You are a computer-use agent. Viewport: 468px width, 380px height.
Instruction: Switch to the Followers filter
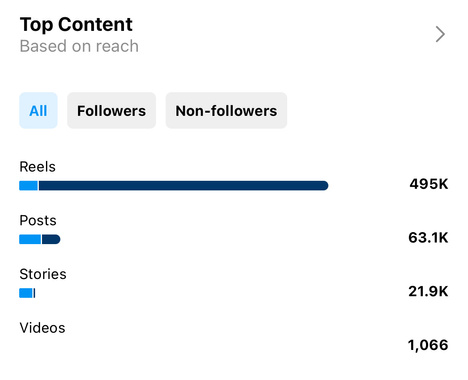111,111
